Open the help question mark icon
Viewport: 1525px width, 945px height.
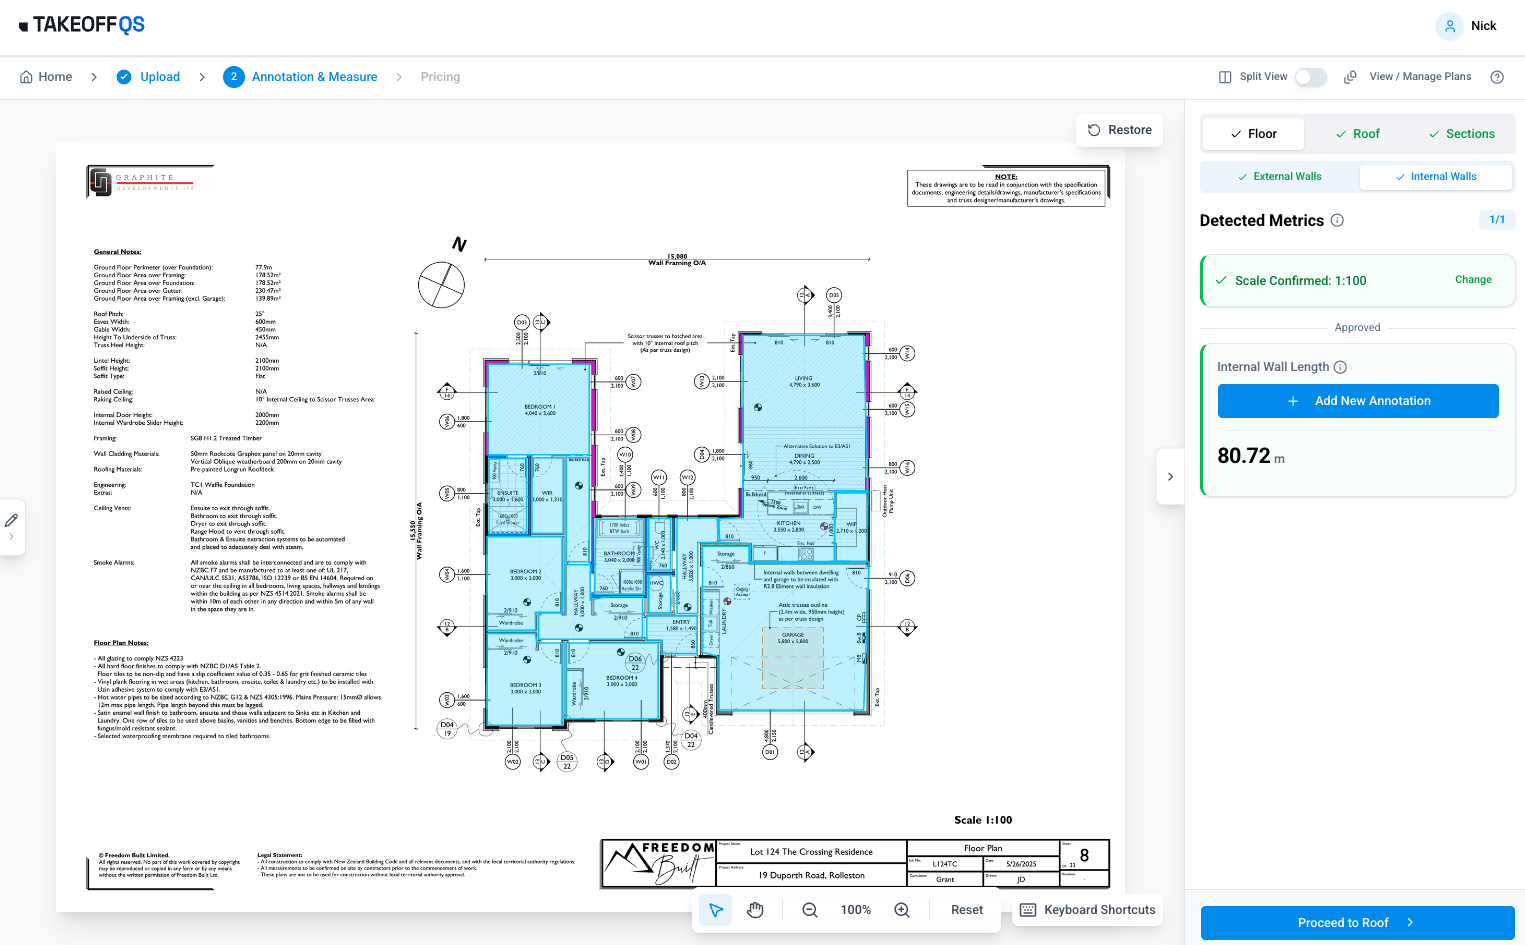pos(1497,76)
